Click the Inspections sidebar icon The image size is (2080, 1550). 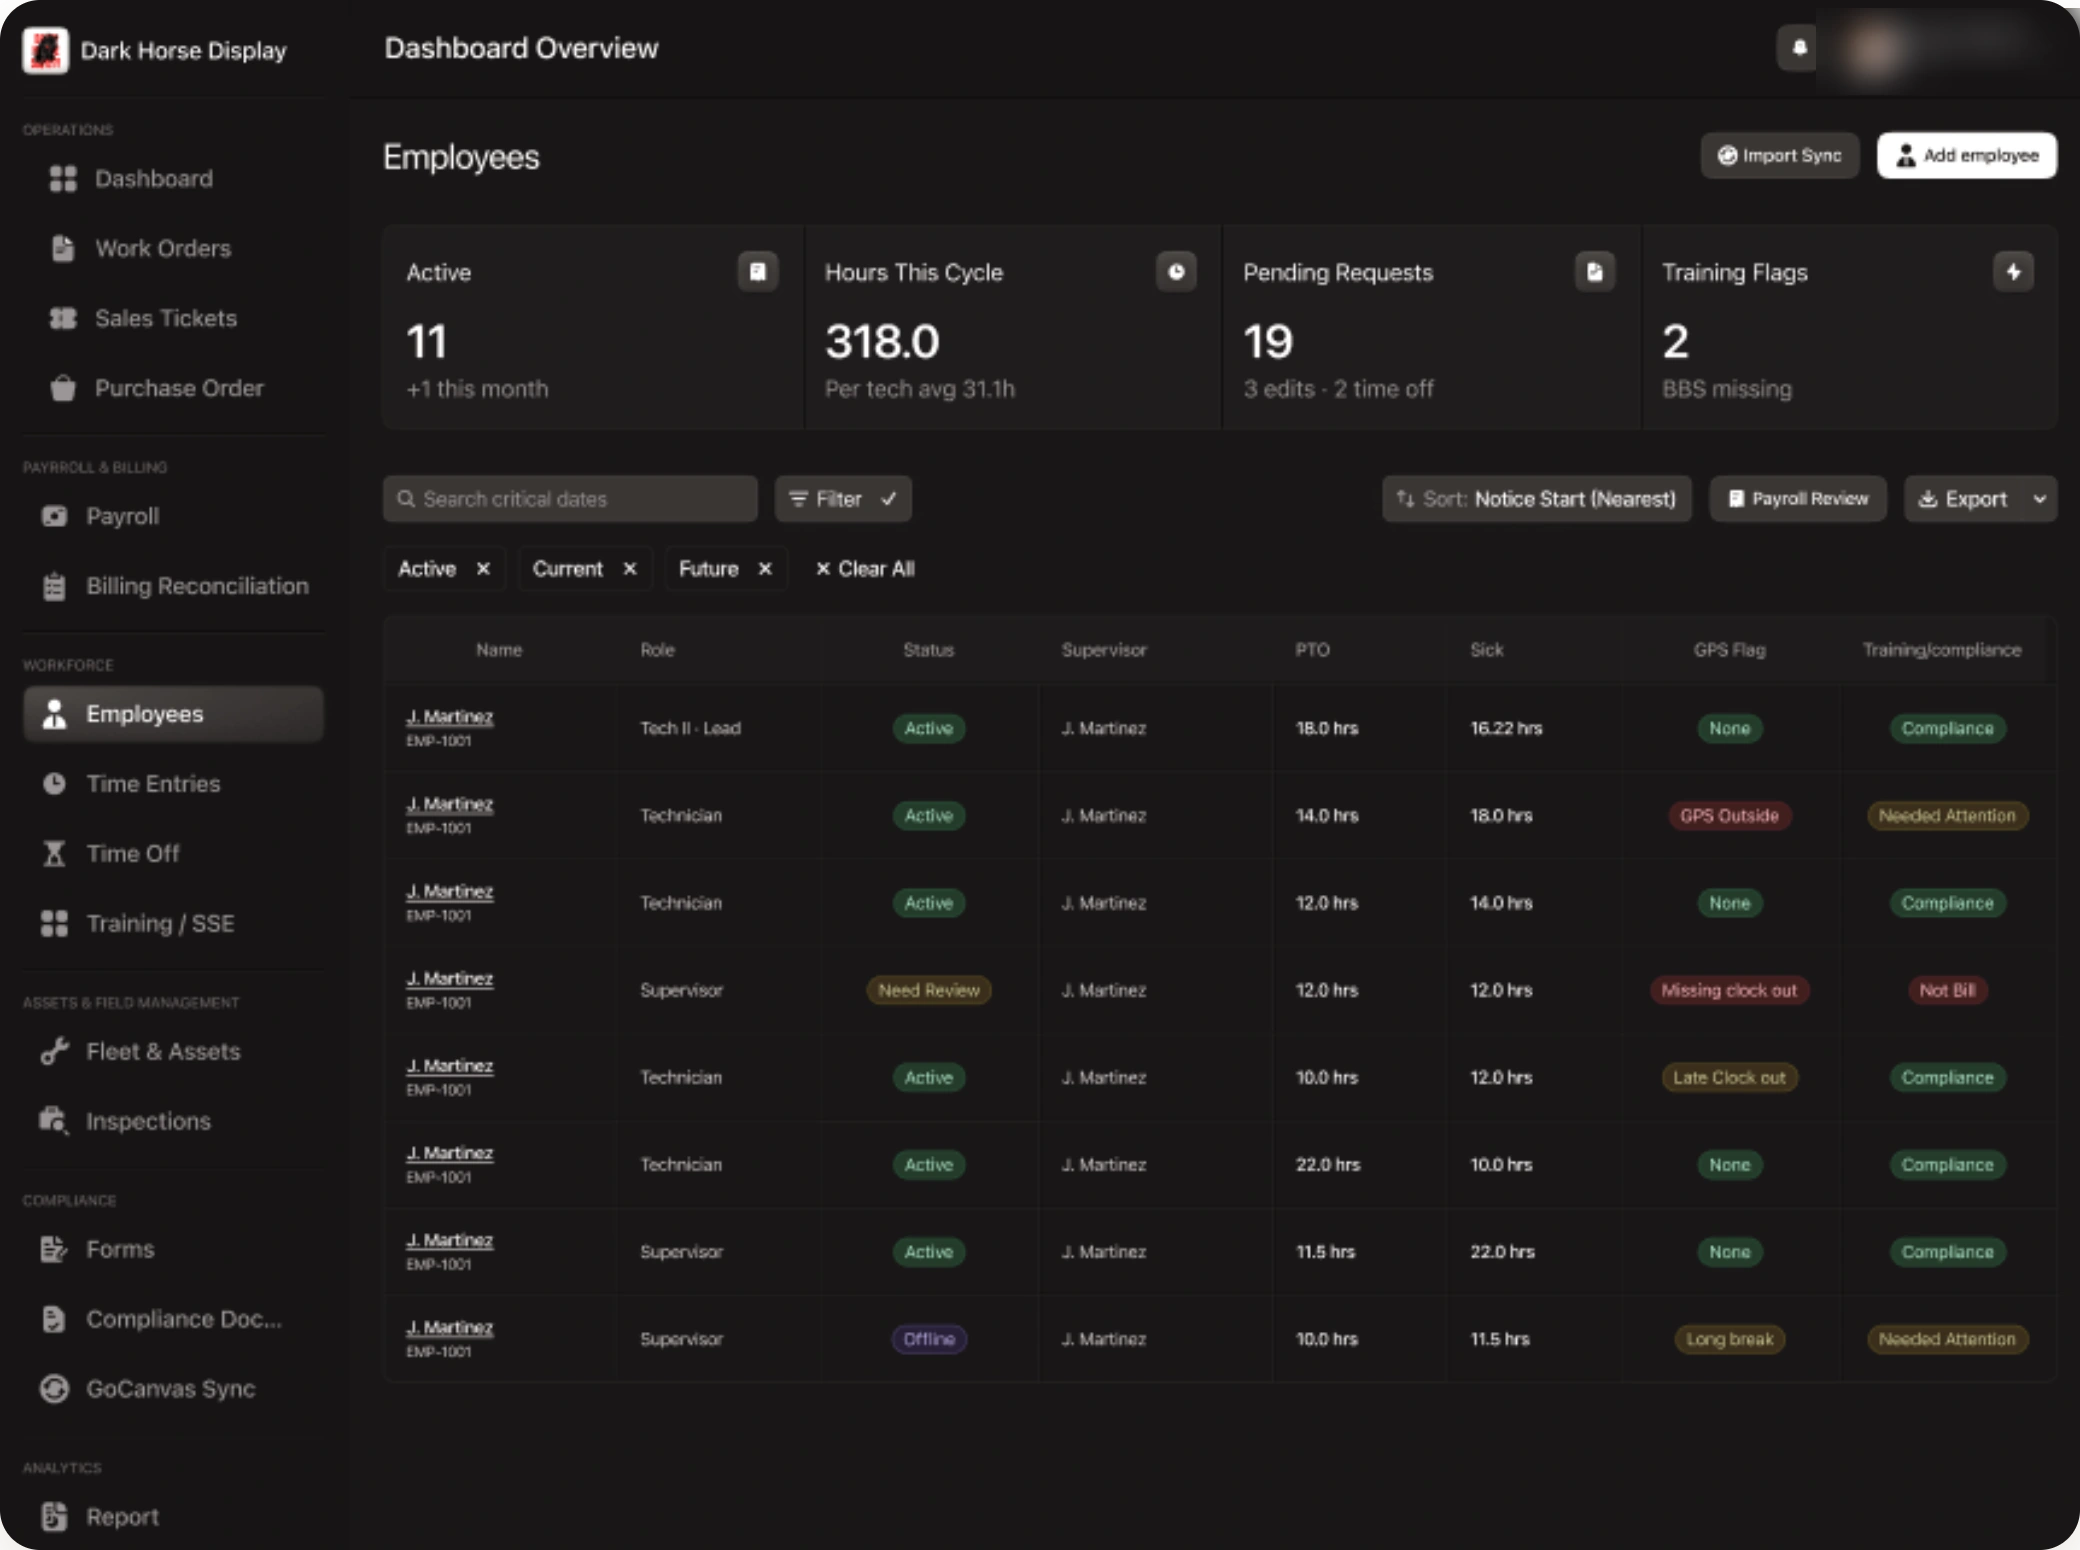tap(54, 1121)
